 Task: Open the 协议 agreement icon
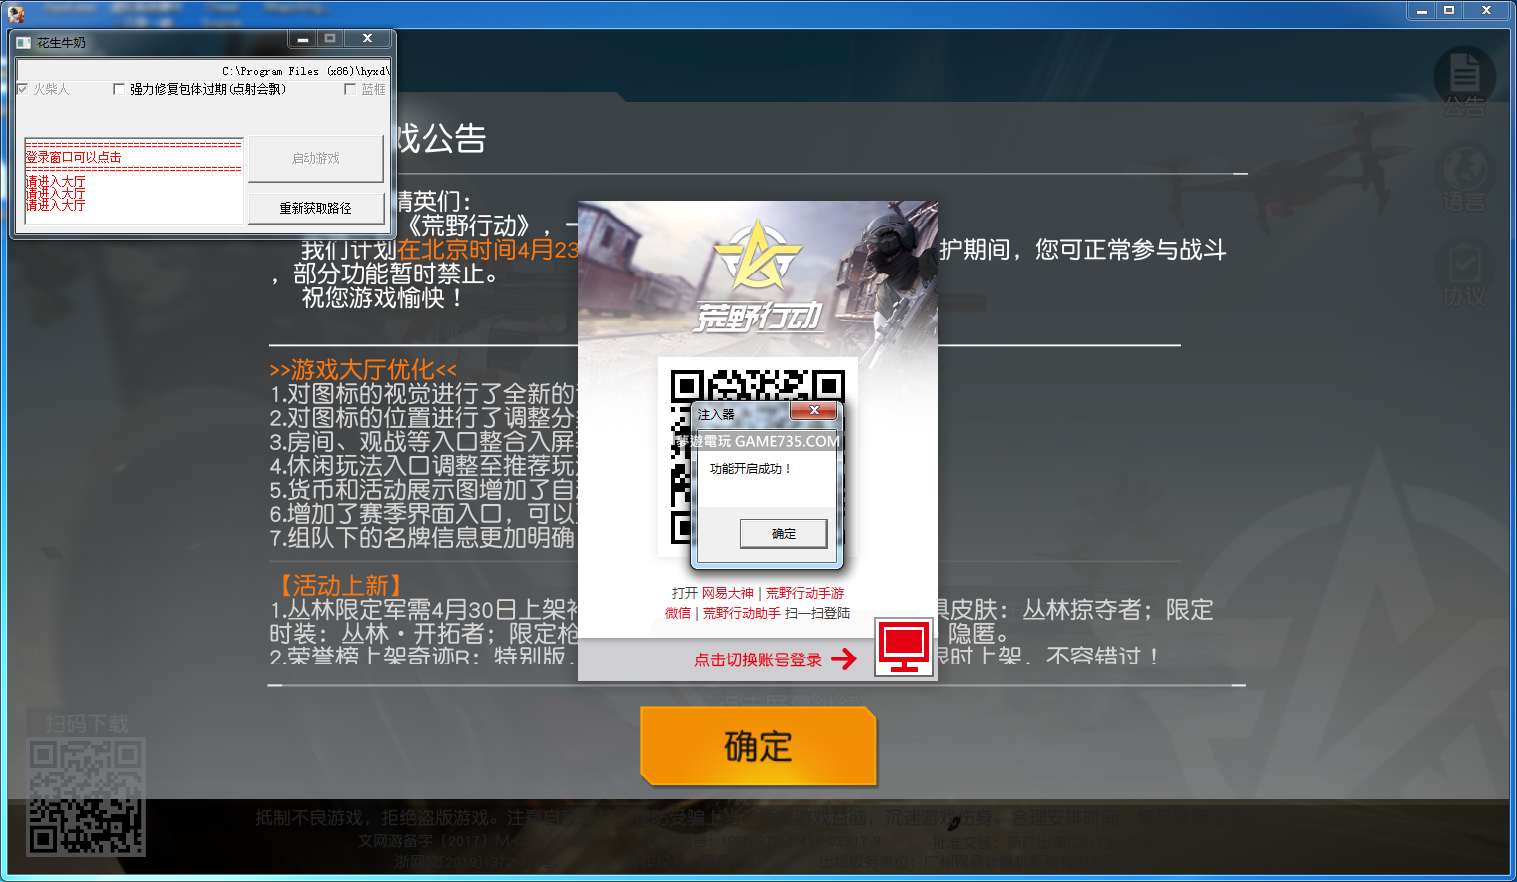pos(1464,273)
